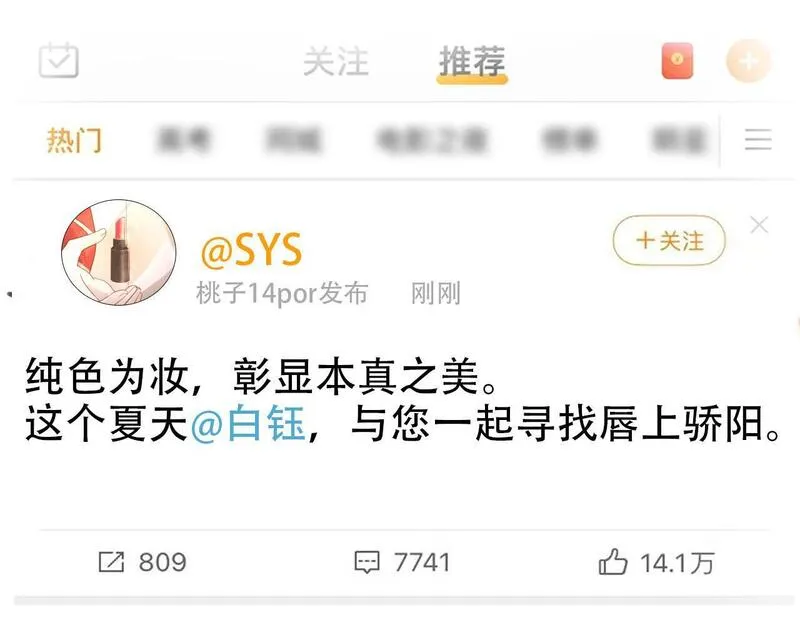Select the widest blurred four-character channel tab

(x=432, y=140)
